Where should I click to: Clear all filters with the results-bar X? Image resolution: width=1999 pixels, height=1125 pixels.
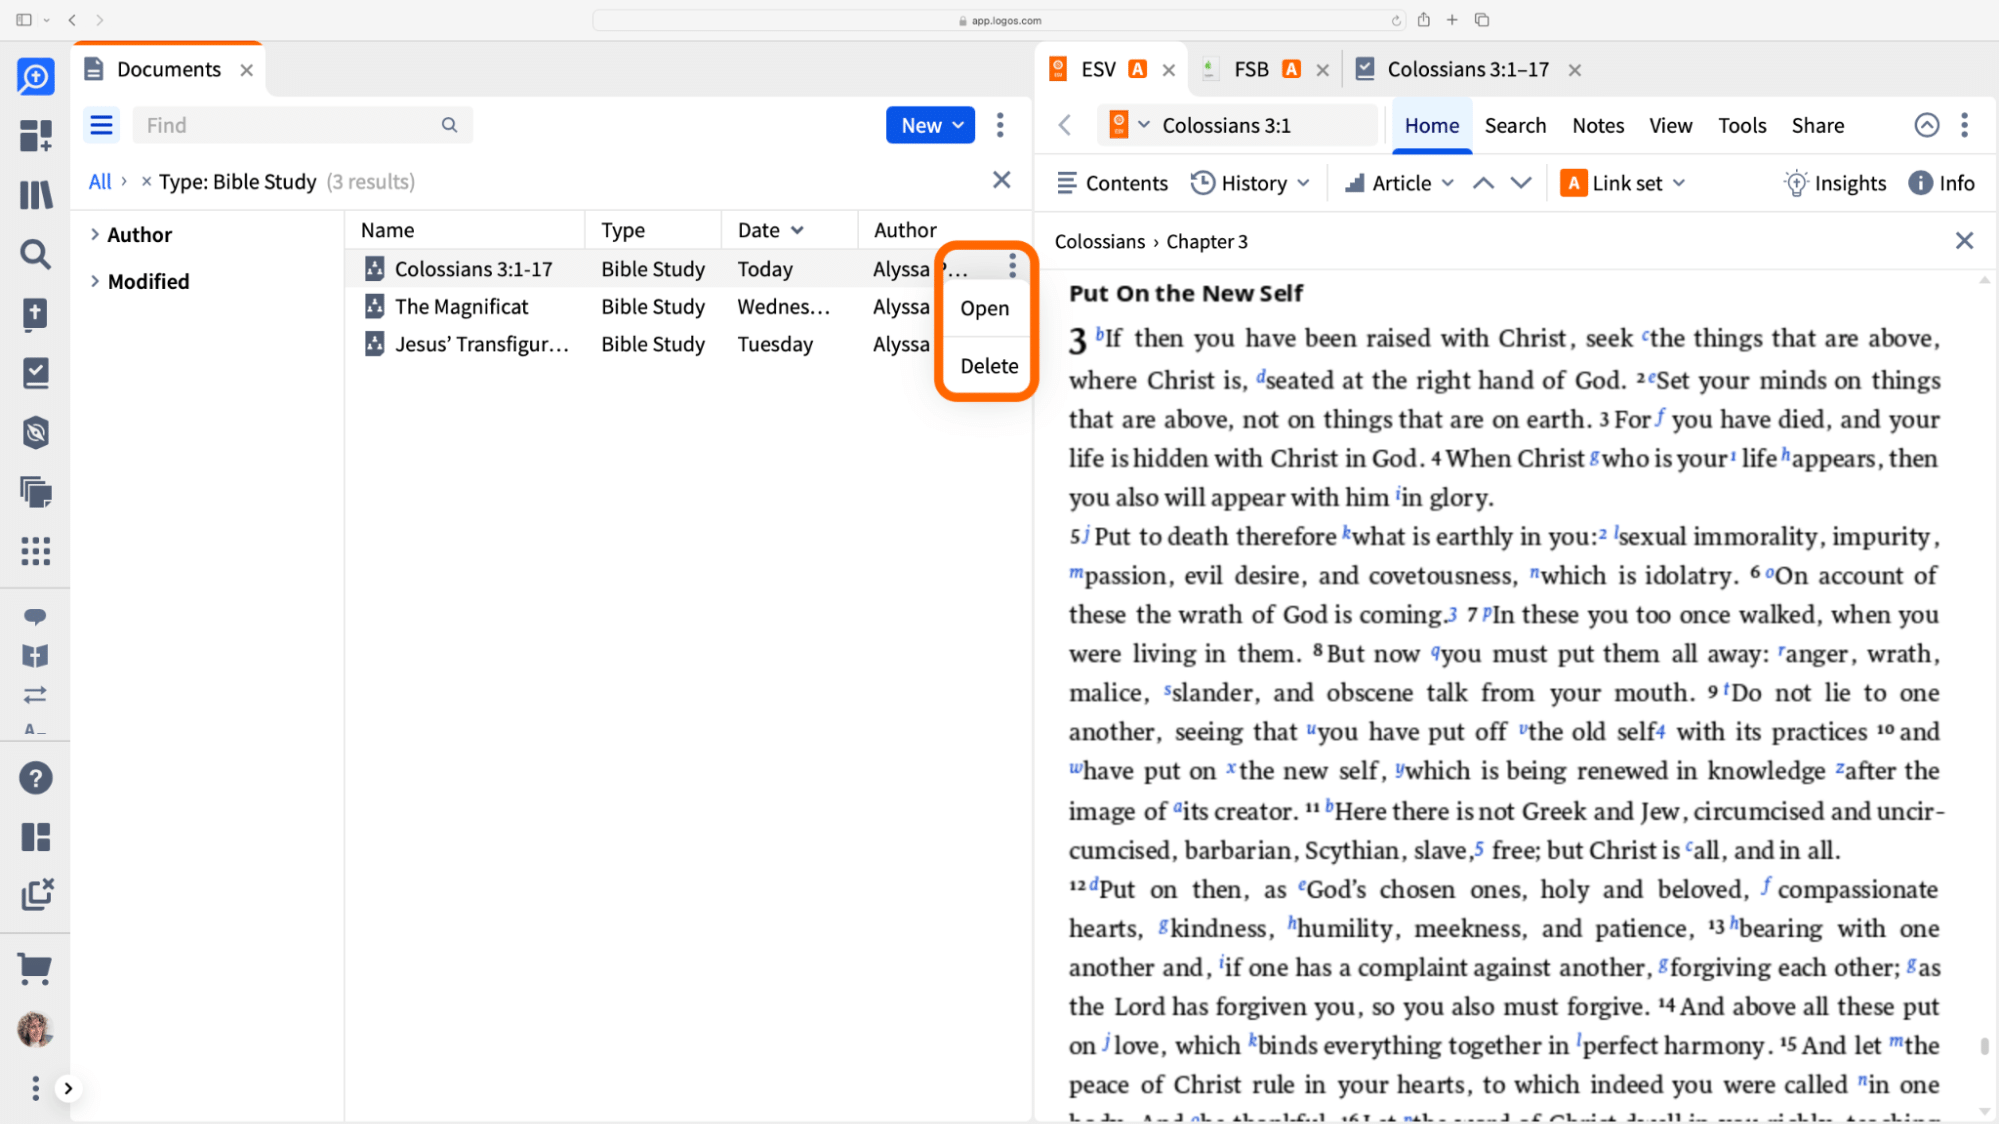pyautogui.click(x=1001, y=180)
